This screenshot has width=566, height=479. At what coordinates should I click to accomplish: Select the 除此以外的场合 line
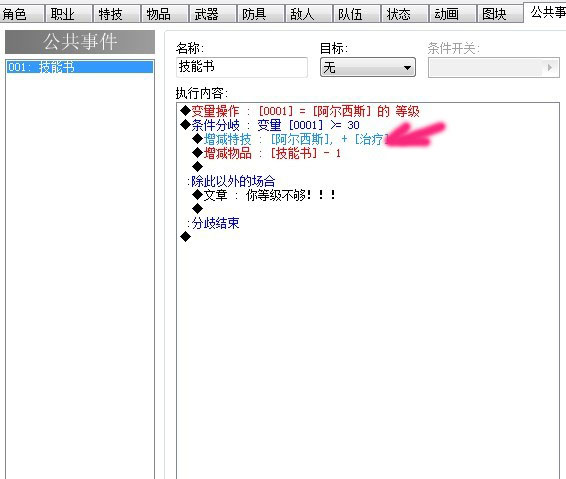231,181
